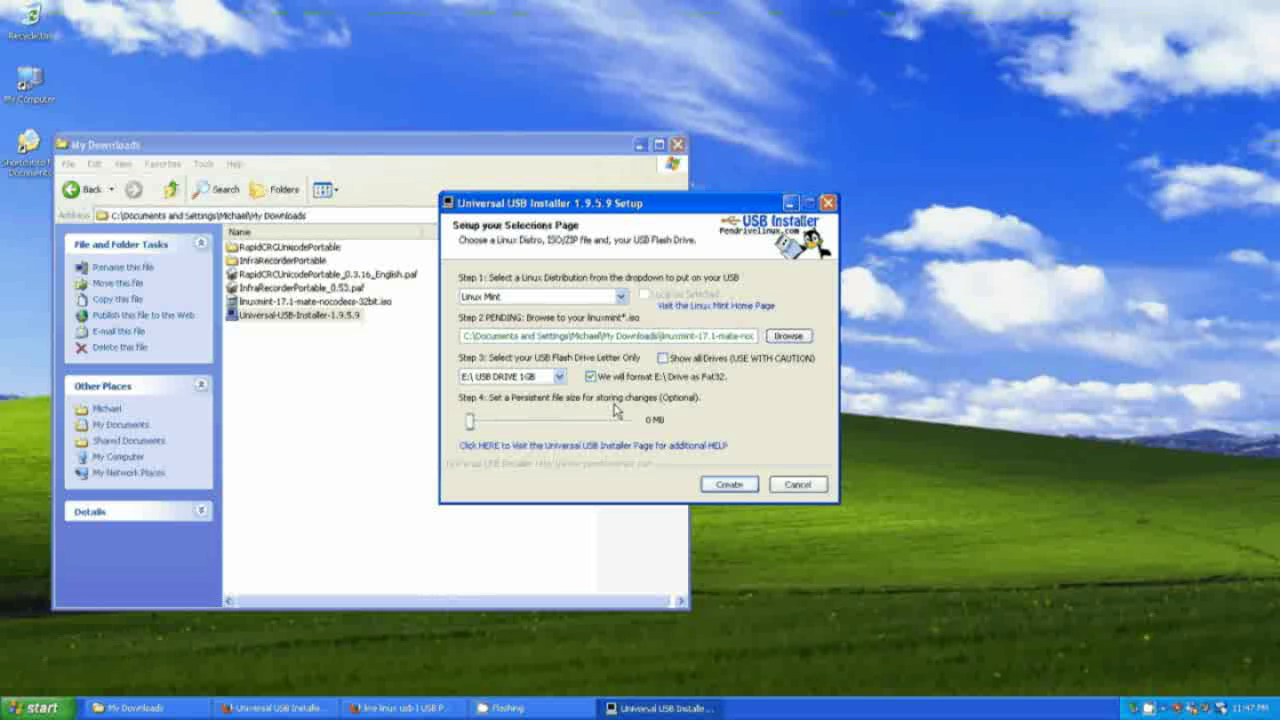Open the Linux Mint distribution dropdown

(x=621, y=296)
